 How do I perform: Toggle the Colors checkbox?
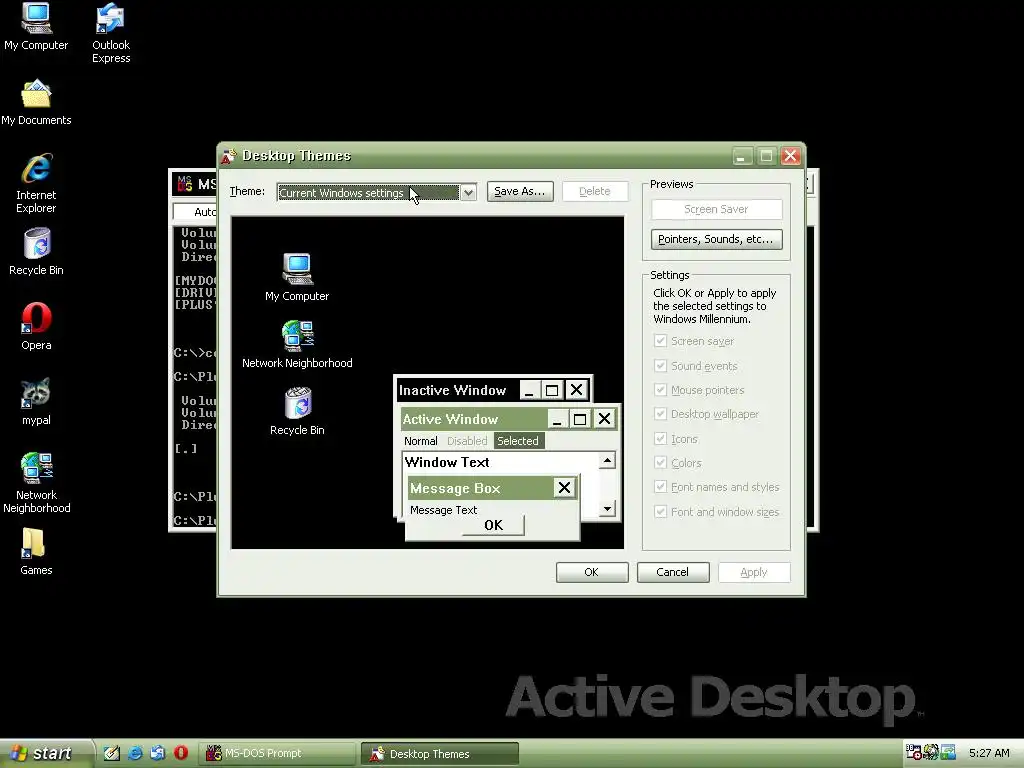click(x=660, y=463)
